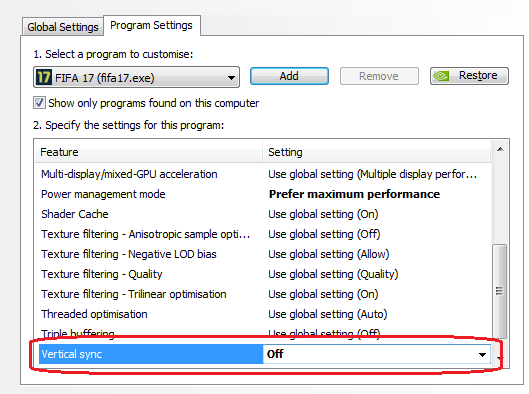The width and height of the screenshot is (529, 394).
Task: Click the NVIDIA logo on Restore button
Action: pyautogui.click(x=441, y=76)
